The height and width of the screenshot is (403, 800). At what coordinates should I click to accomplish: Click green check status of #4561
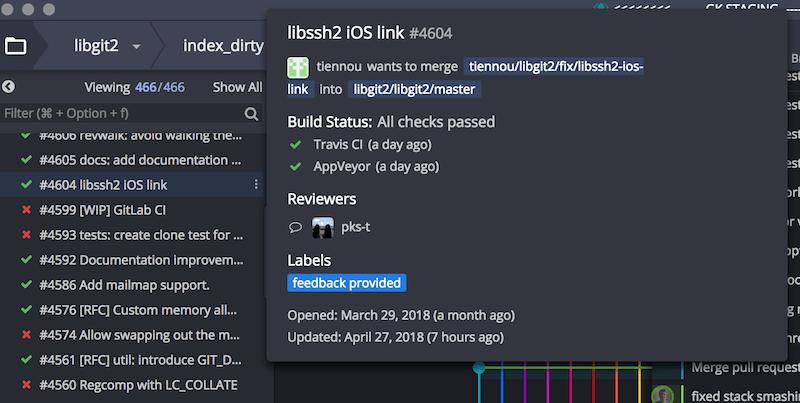(x=27, y=360)
